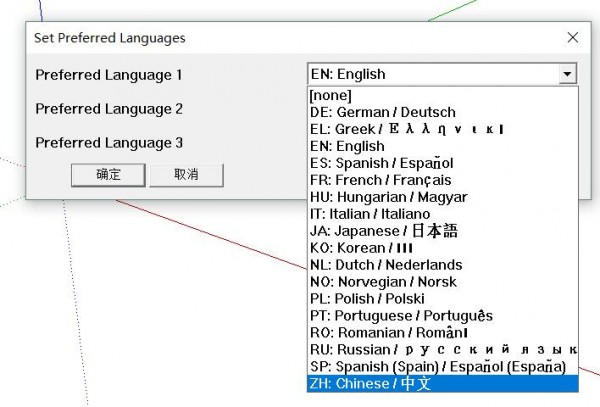Choose EN: English in the list
The image size is (600, 407).
(x=347, y=146)
